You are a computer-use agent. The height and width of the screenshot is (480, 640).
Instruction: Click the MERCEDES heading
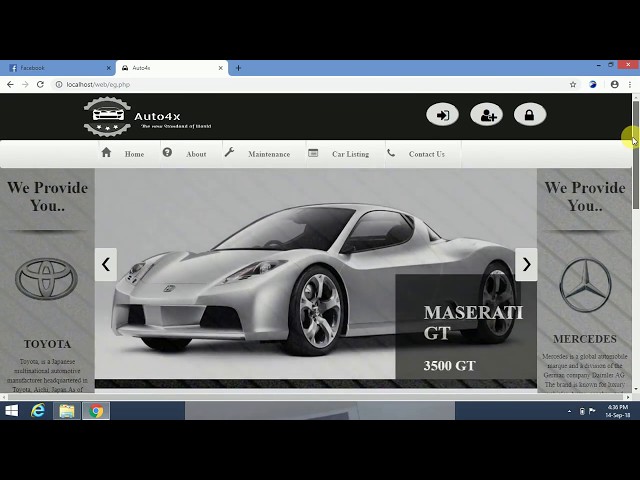[585, 339]
